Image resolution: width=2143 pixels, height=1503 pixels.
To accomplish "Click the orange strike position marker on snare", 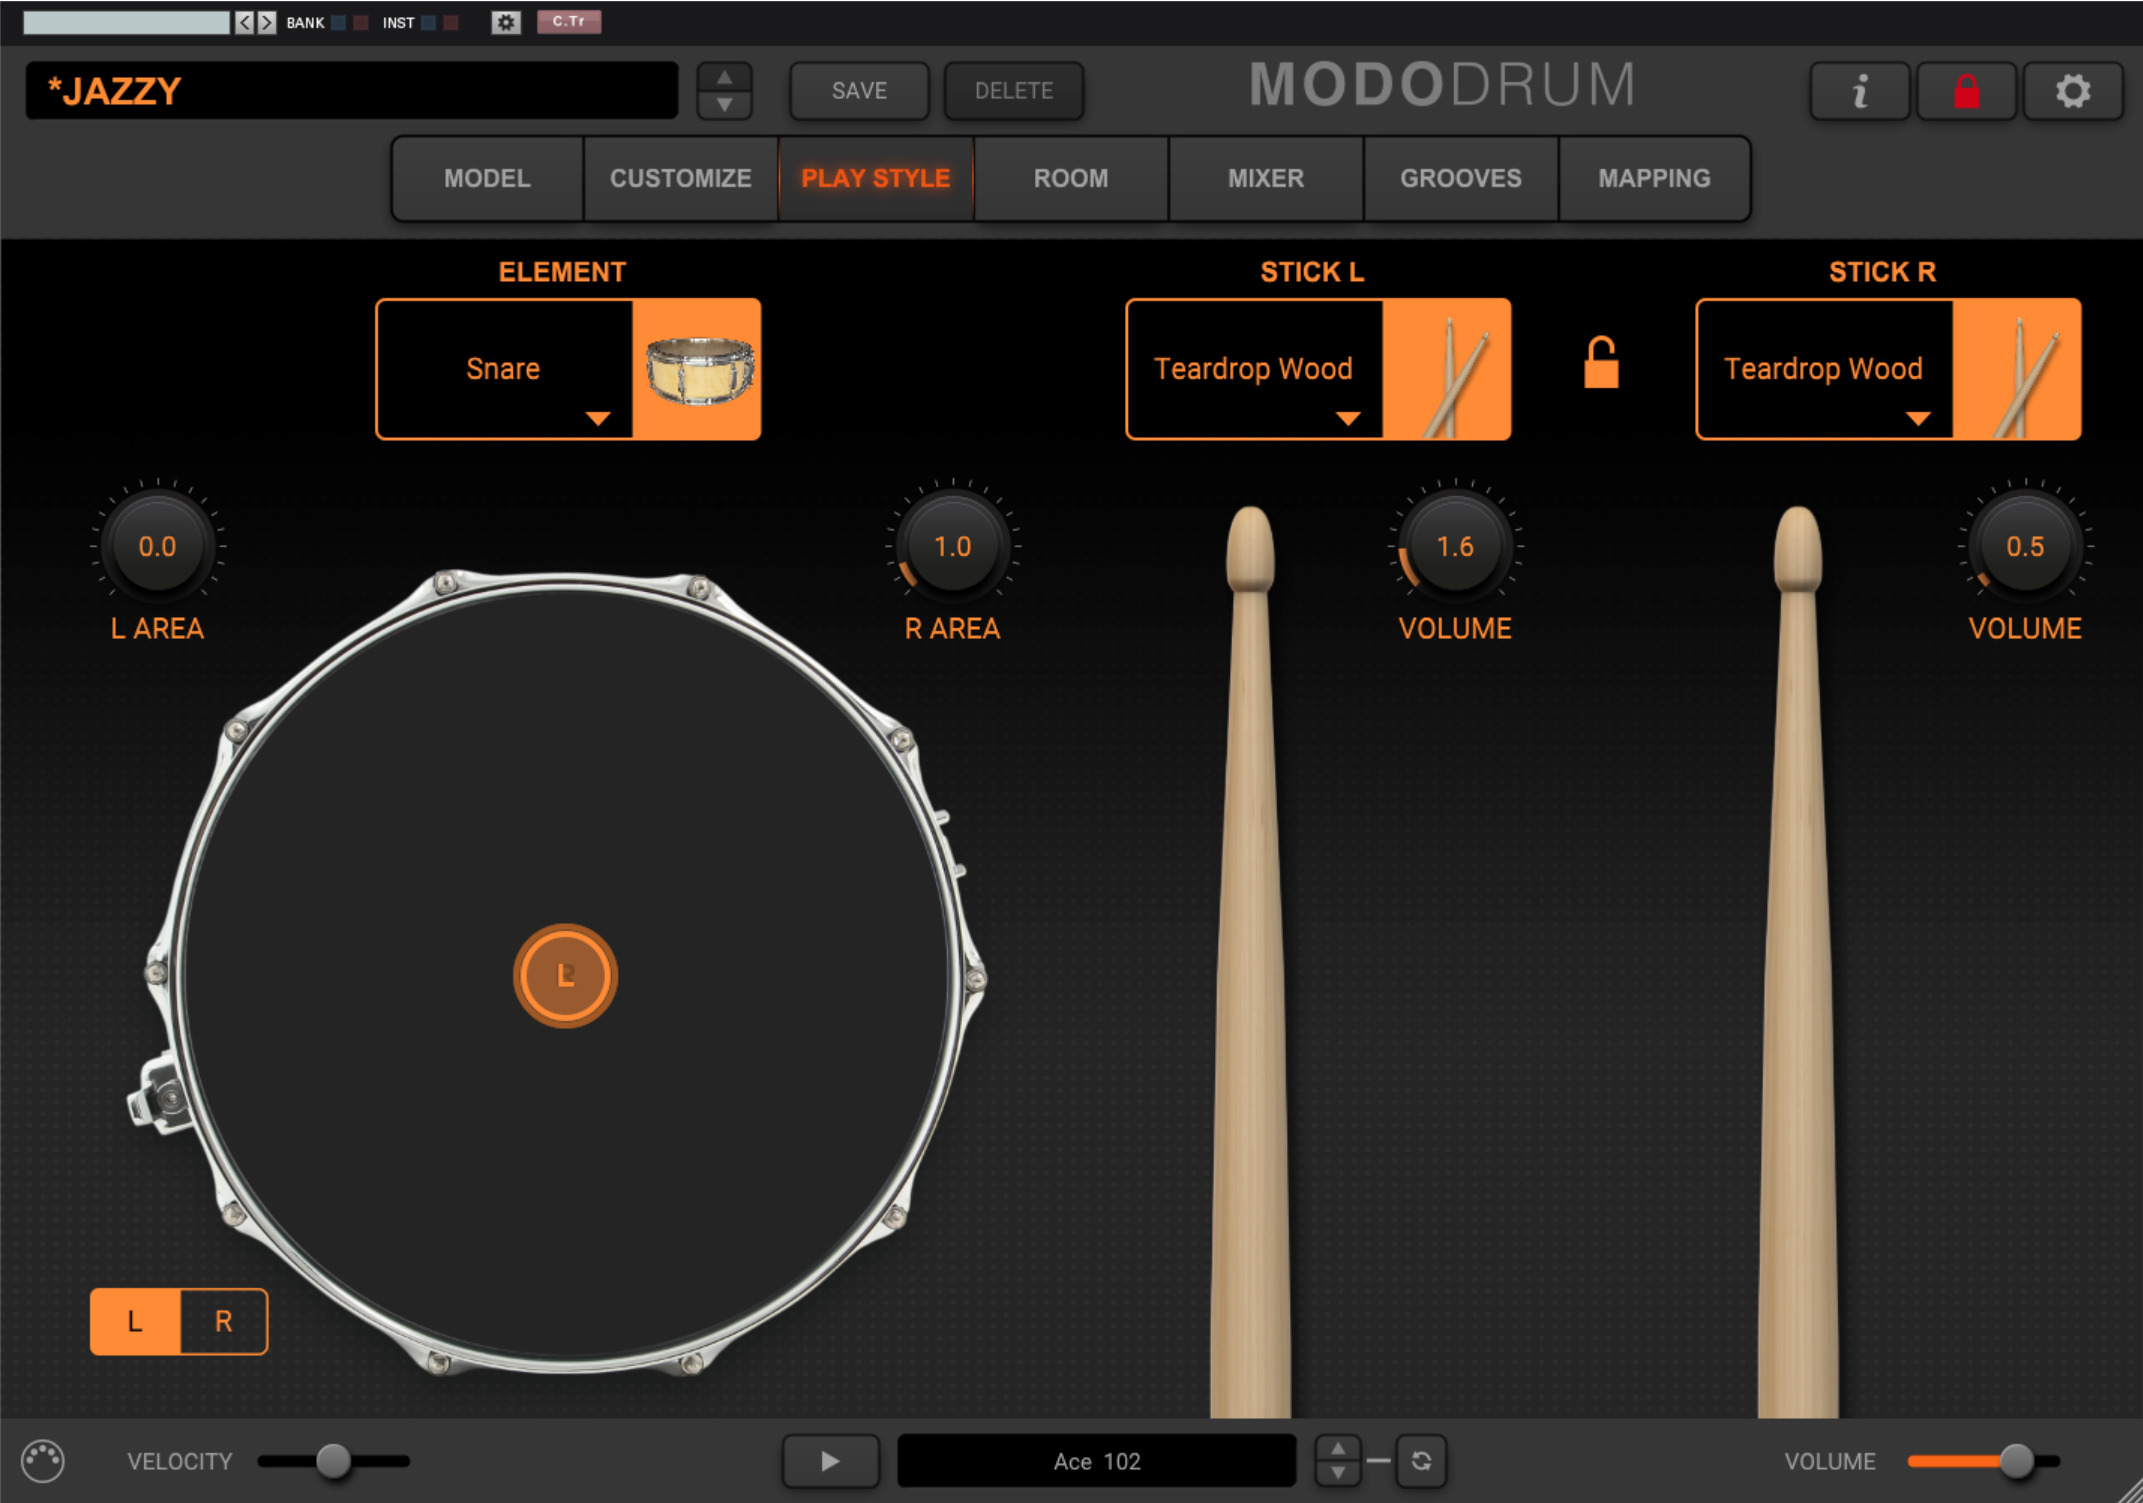I will point(565,975).
